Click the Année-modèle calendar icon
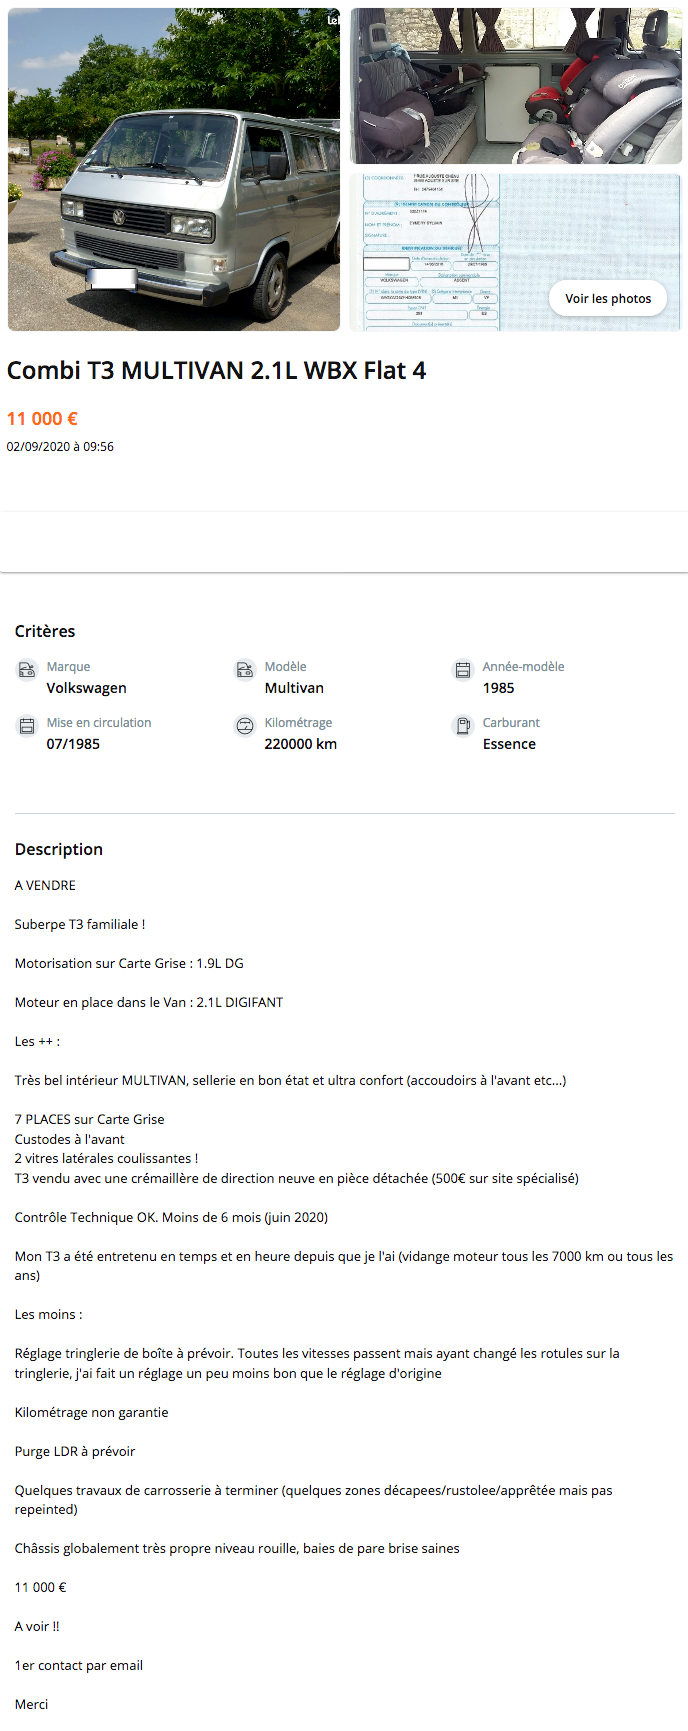 (x=463, y=670)
